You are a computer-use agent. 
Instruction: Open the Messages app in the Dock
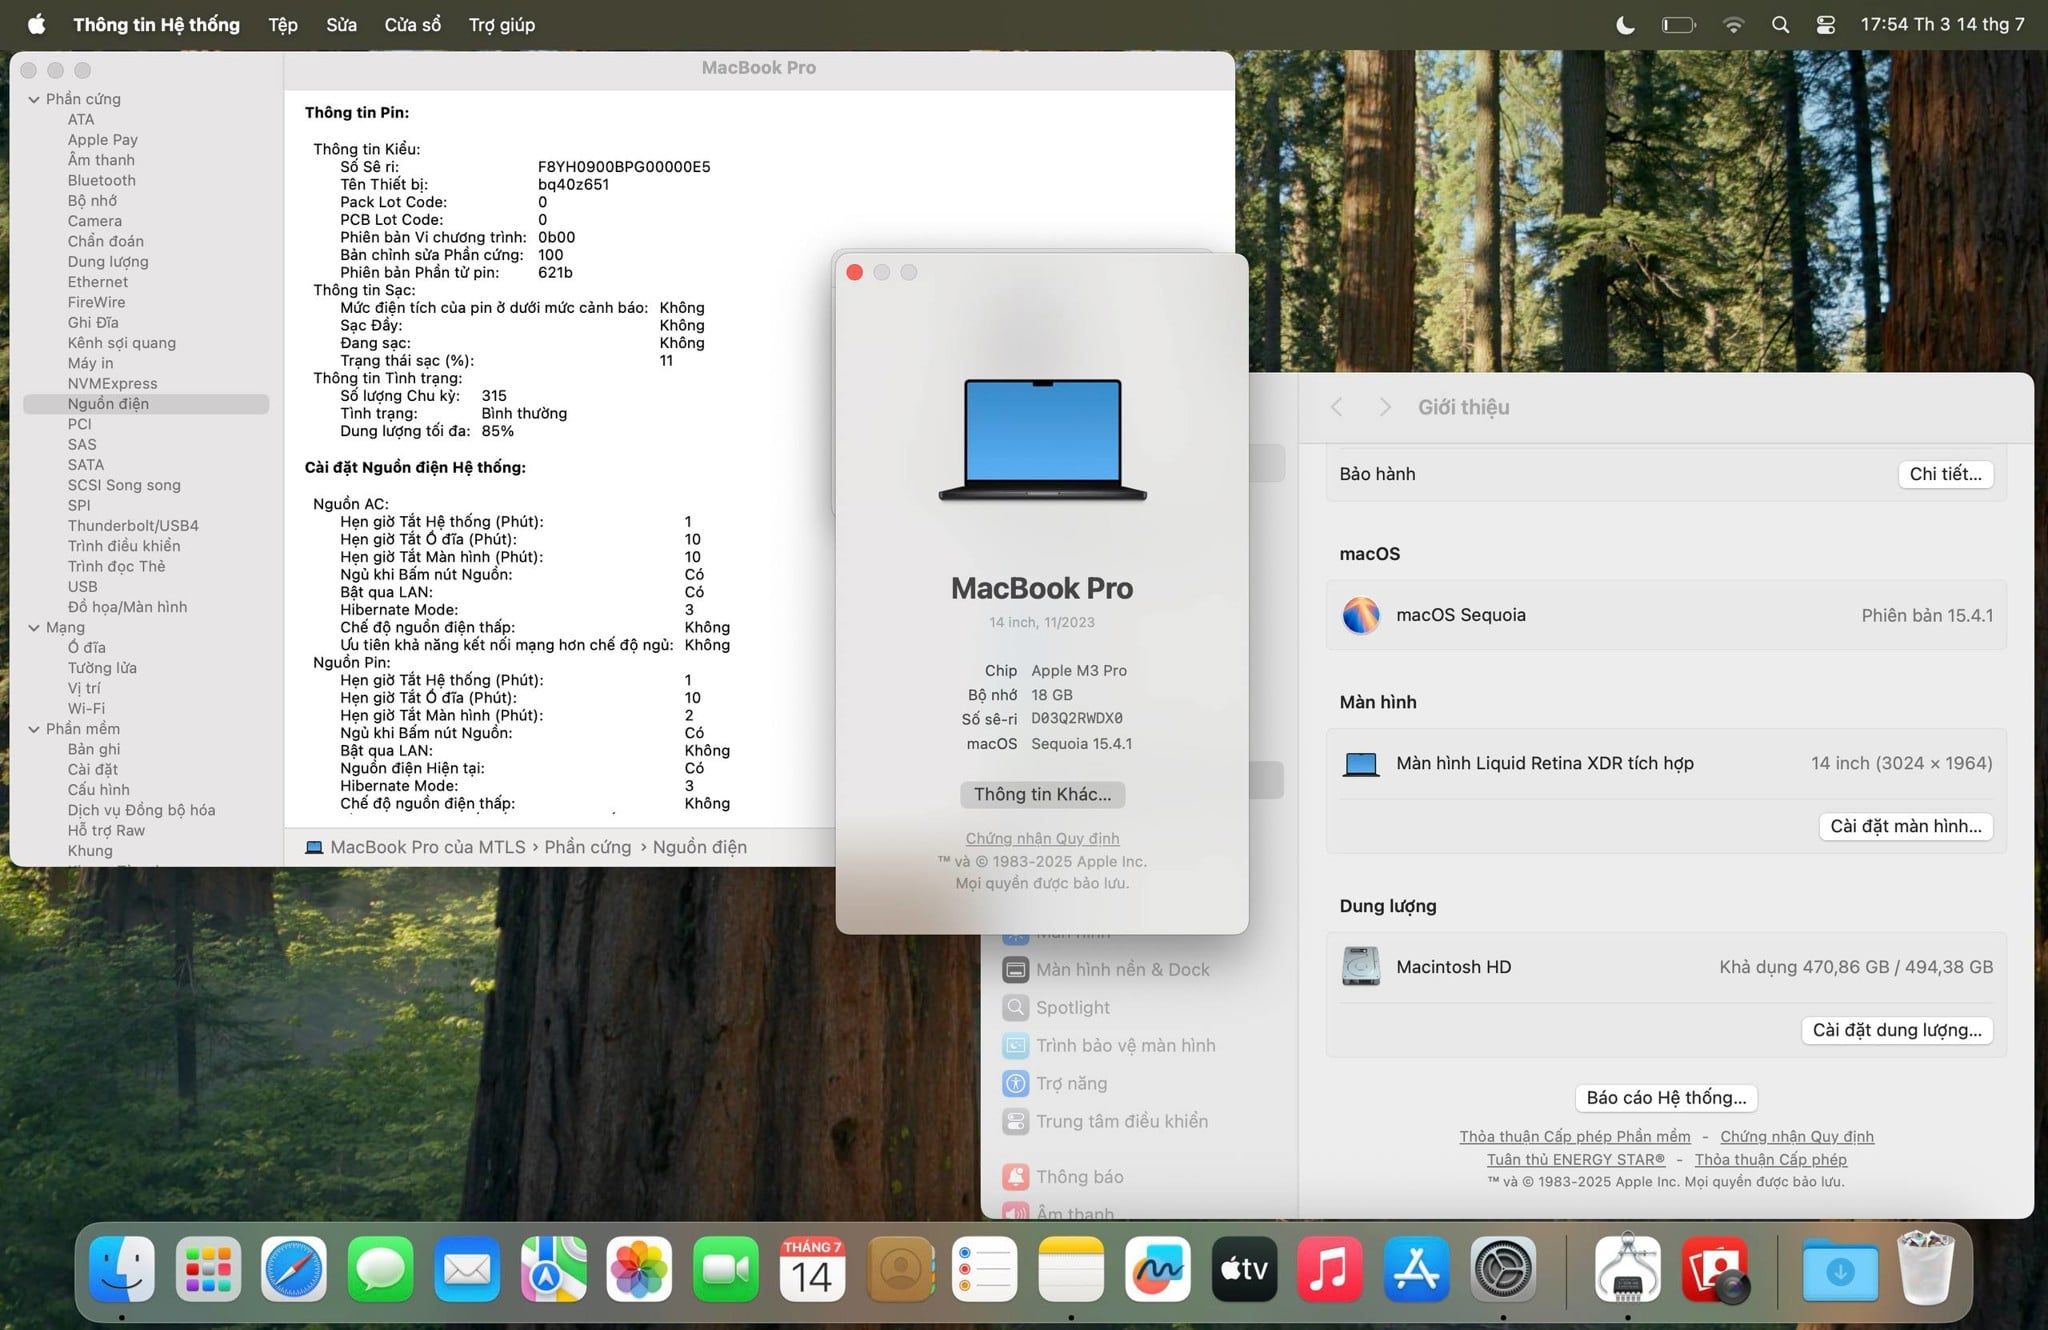point(380,1269)
